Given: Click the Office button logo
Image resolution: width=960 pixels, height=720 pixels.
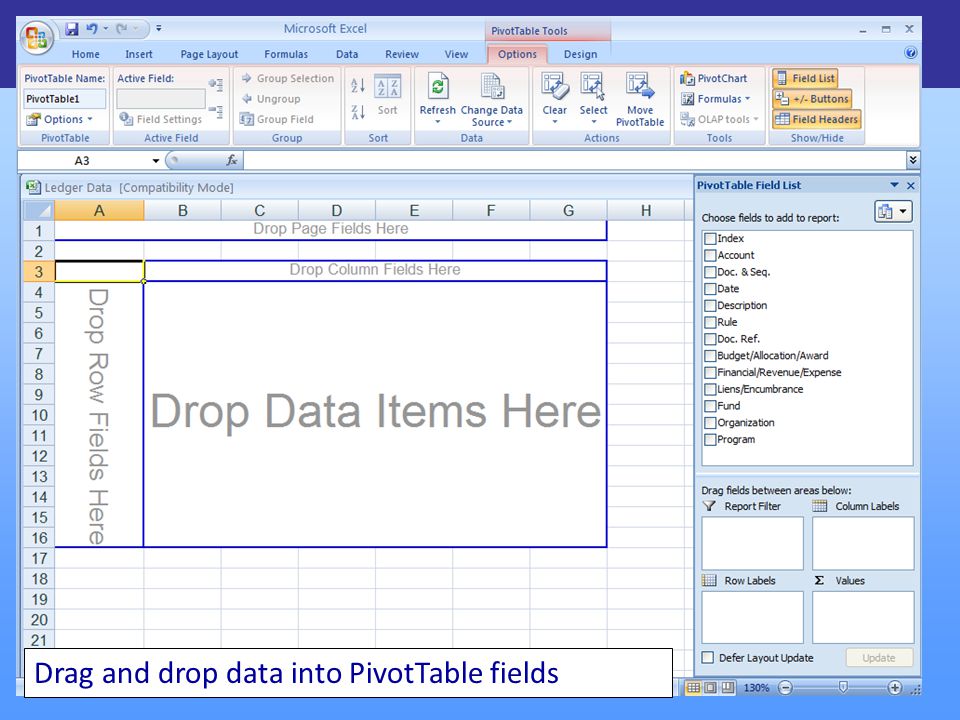Looking at the screenshot, I should (37, 38).
